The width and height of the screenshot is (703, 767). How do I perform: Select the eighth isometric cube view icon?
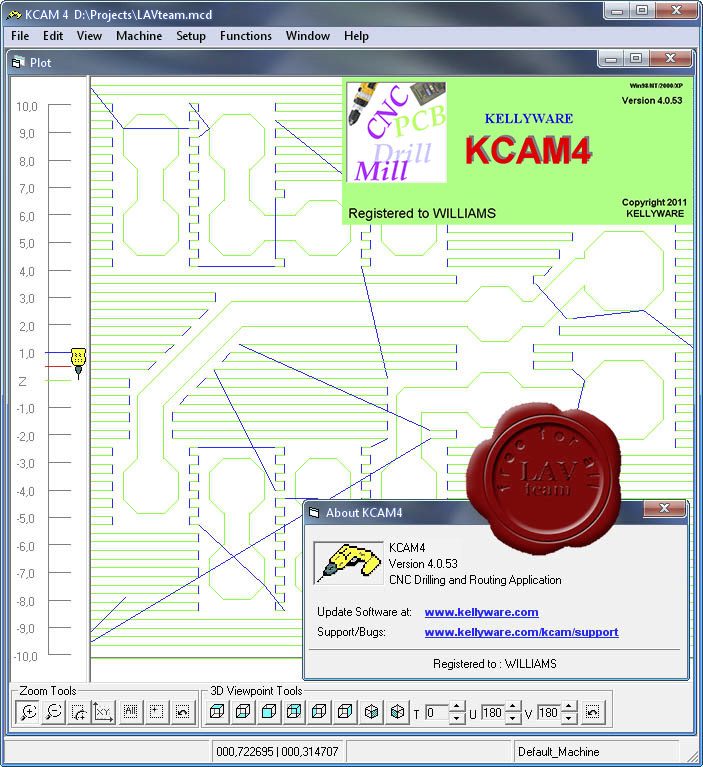coord(397,712)
